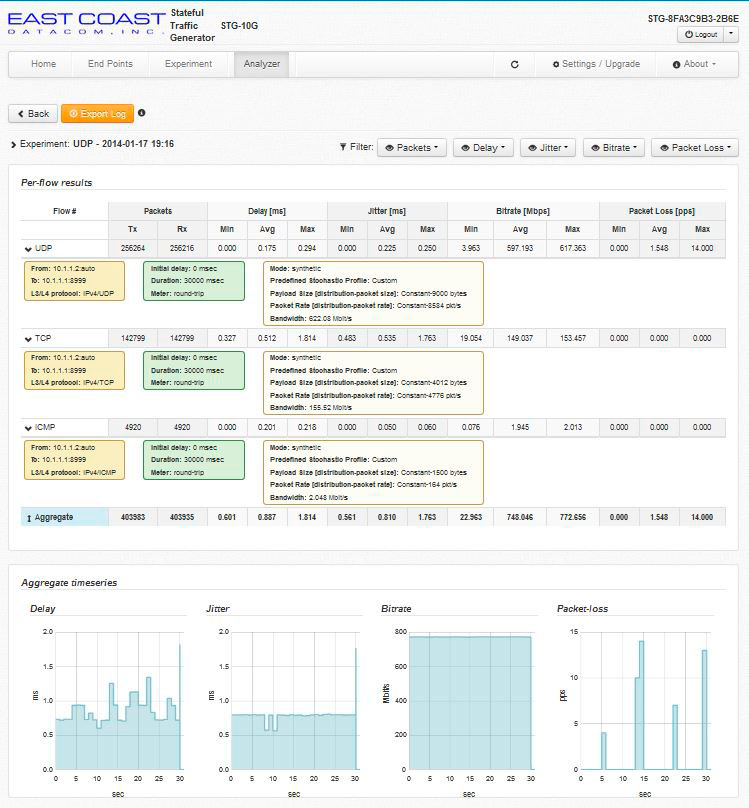This screenshot has height=808, width=749.
Task: Toggle the Packets column visibility filter
Action: click(x=413, y=148)
